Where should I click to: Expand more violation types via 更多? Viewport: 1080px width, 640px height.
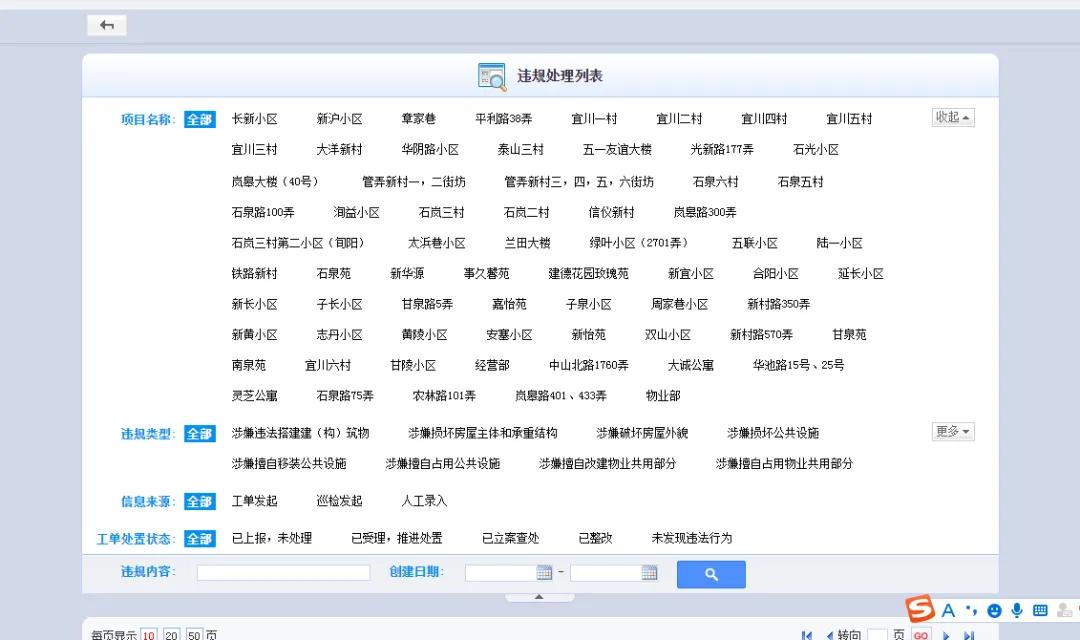[x=951, y=431]
